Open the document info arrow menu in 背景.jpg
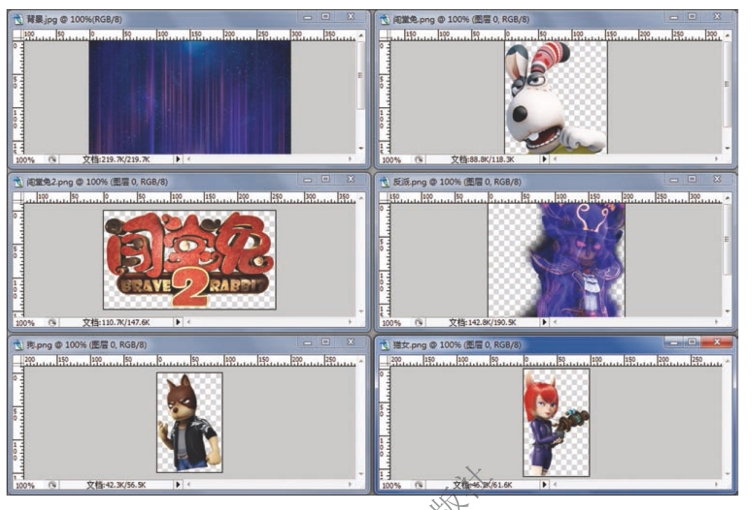 click(x=179, y=159)
